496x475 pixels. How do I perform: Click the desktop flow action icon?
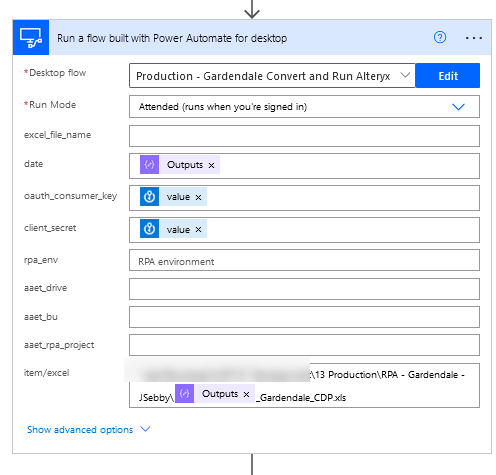pyautogui.click(x=31, y=38)
